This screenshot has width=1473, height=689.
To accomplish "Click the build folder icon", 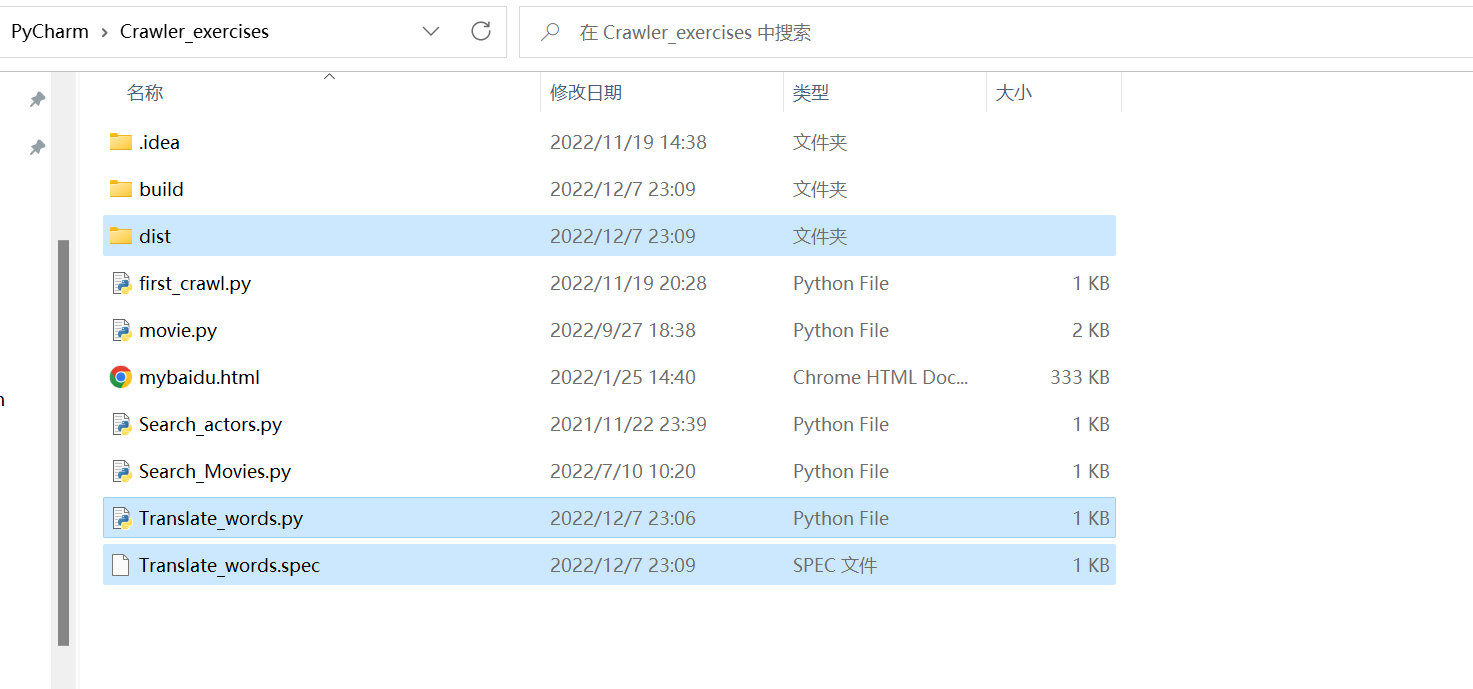I will 121,189.
